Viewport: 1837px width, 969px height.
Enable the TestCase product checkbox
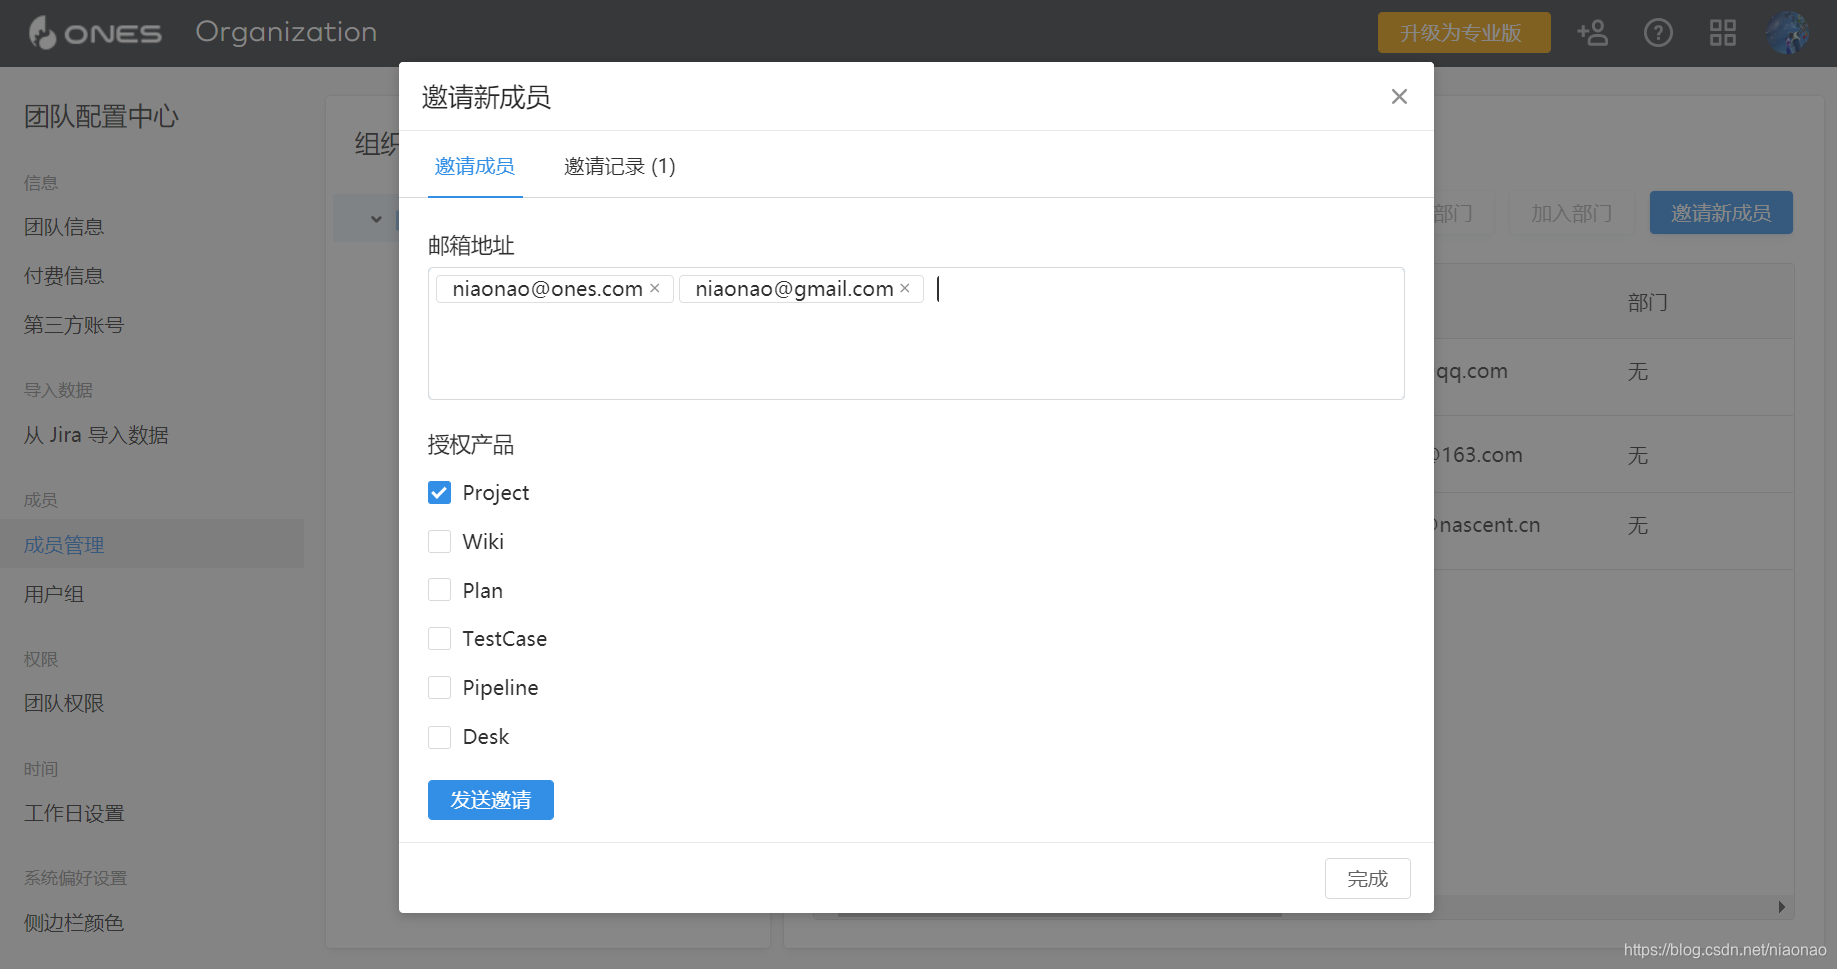tap(439, 638)
